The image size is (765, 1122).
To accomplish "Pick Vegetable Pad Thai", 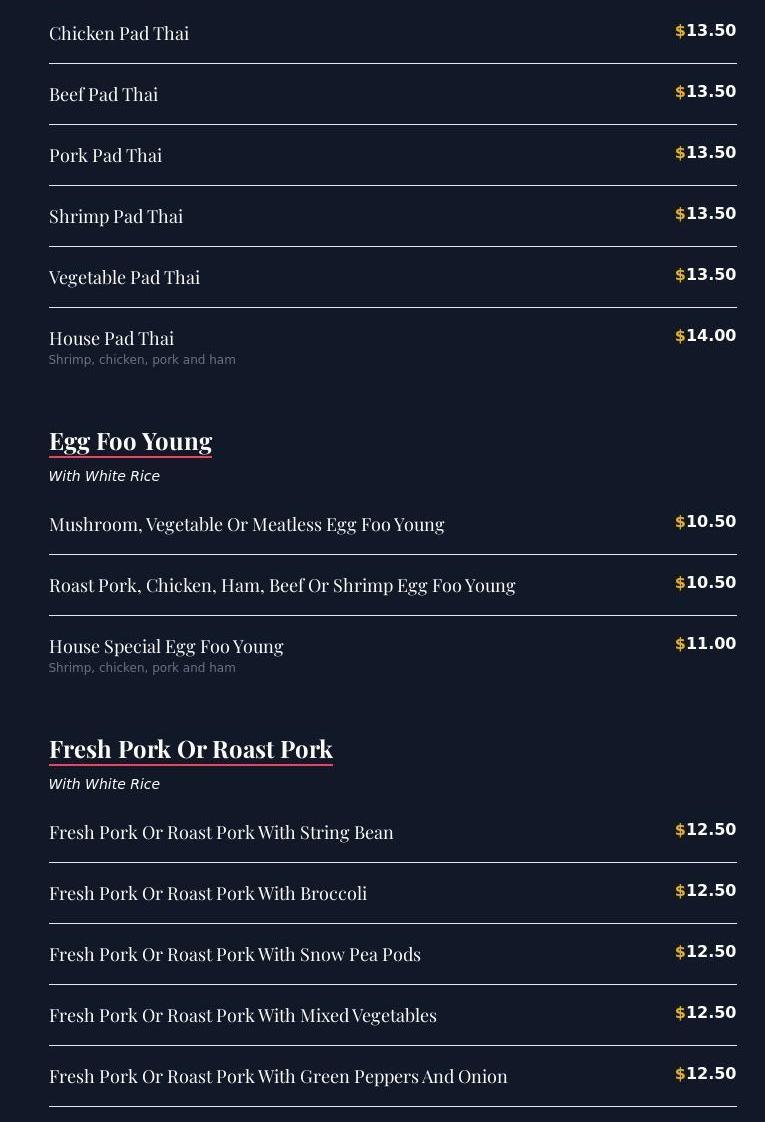I will (125, 277).
